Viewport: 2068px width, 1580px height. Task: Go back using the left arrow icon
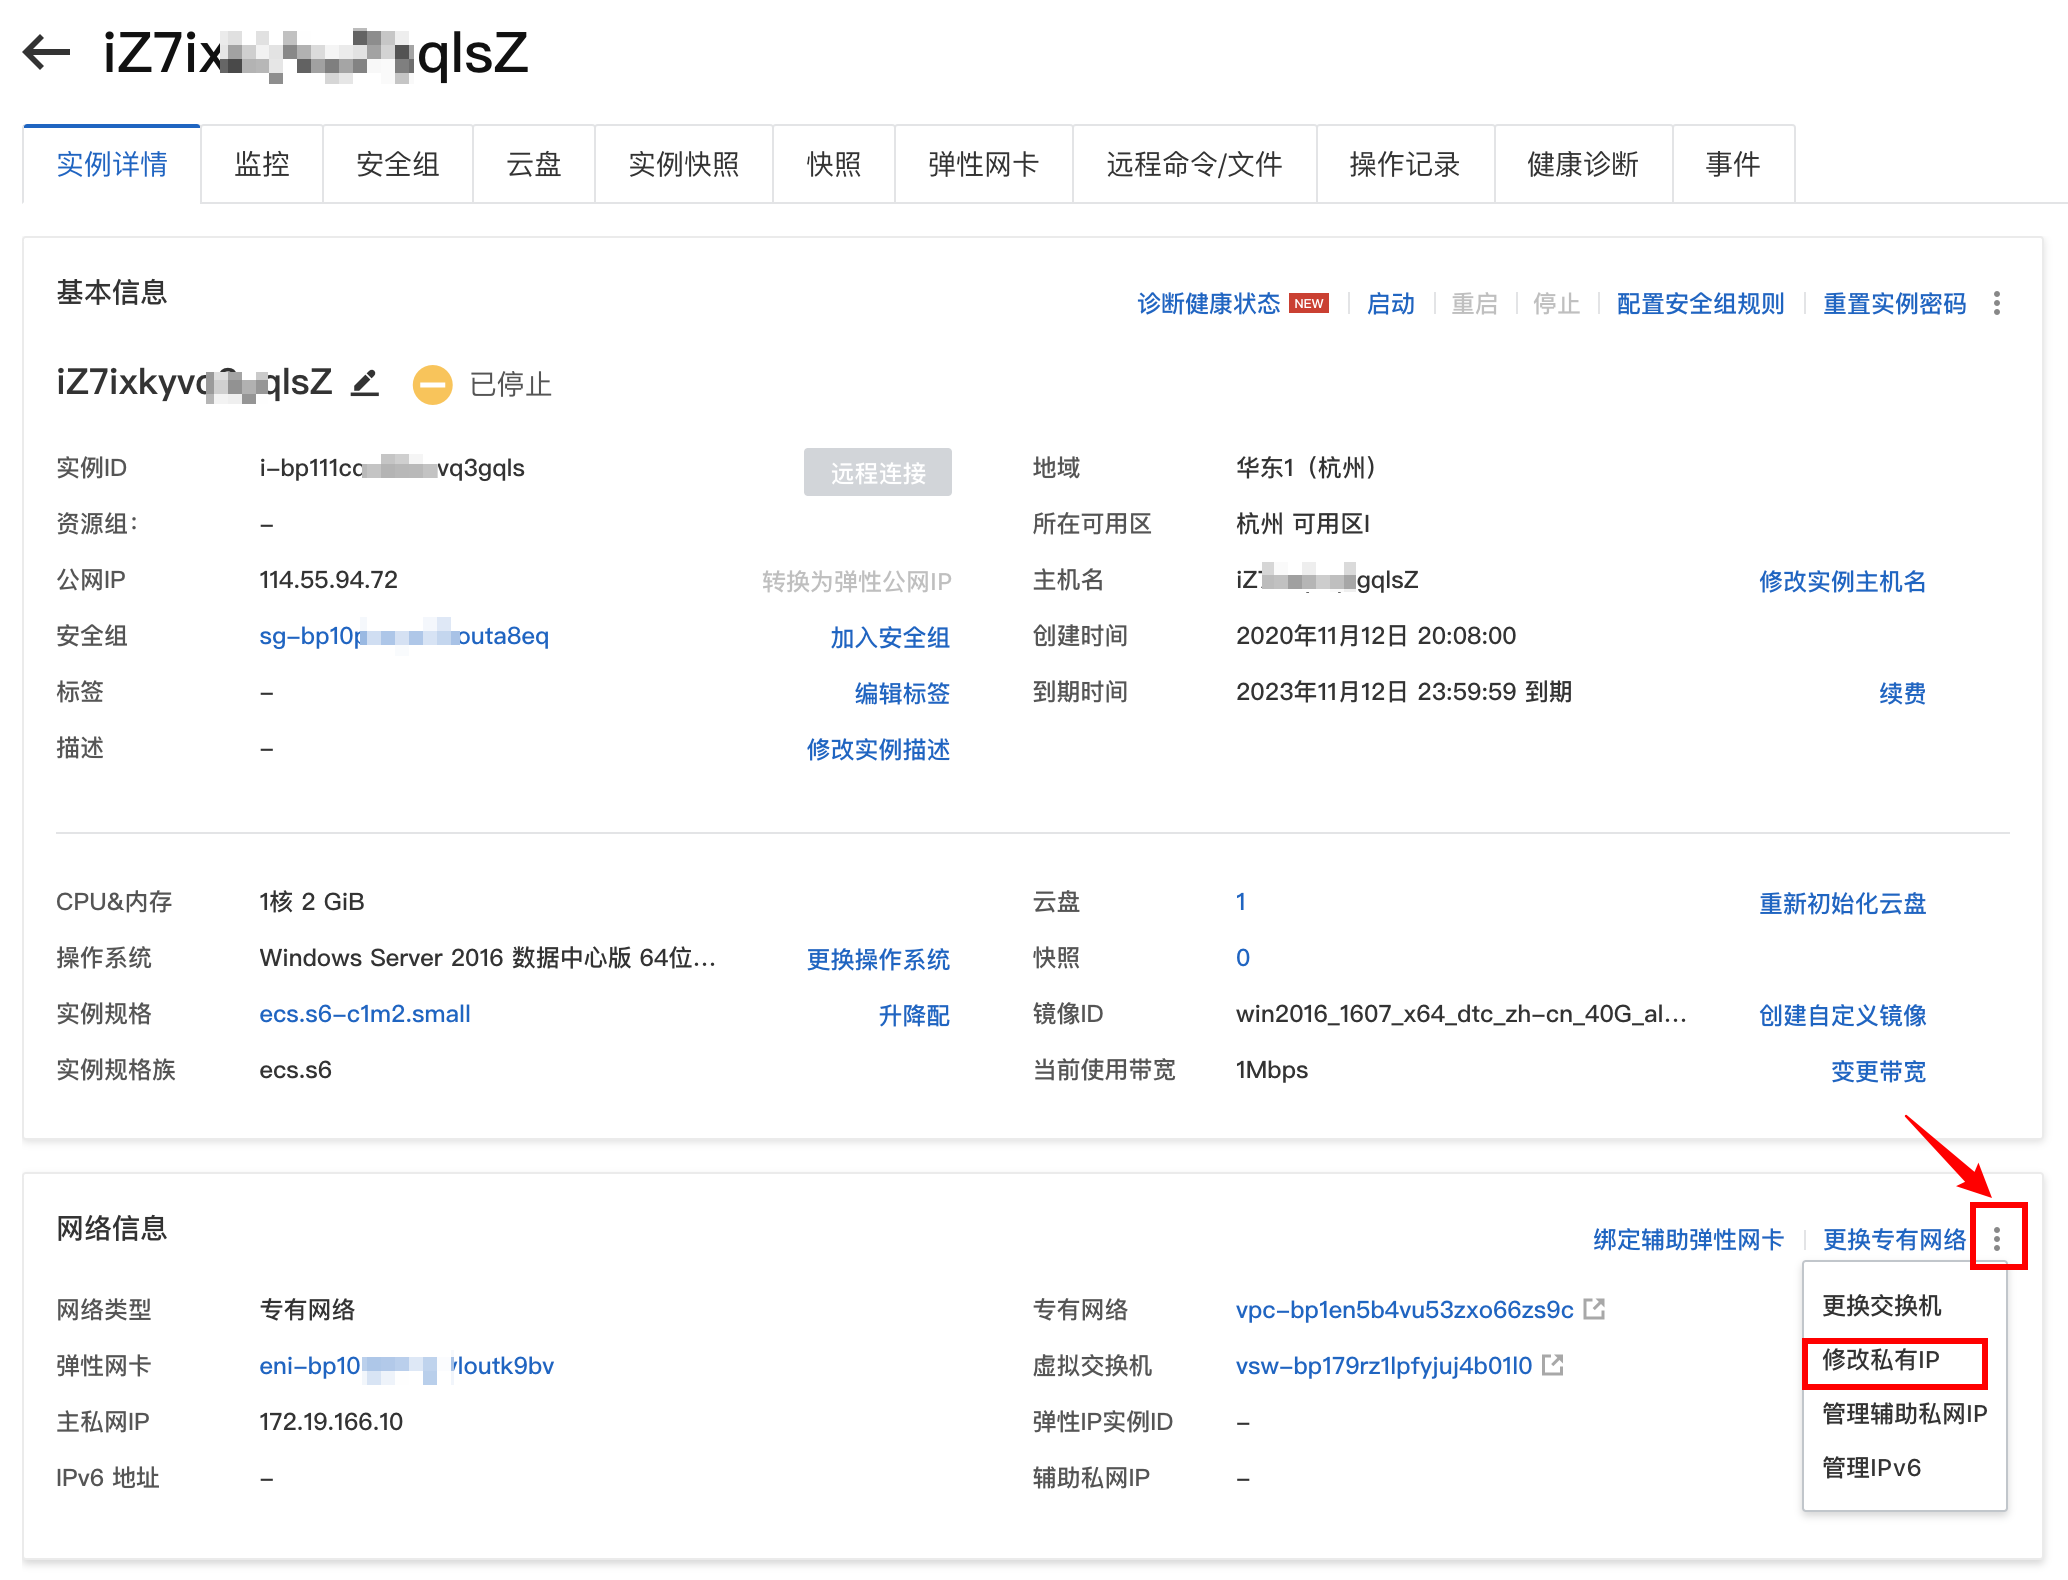coord(46,52)
